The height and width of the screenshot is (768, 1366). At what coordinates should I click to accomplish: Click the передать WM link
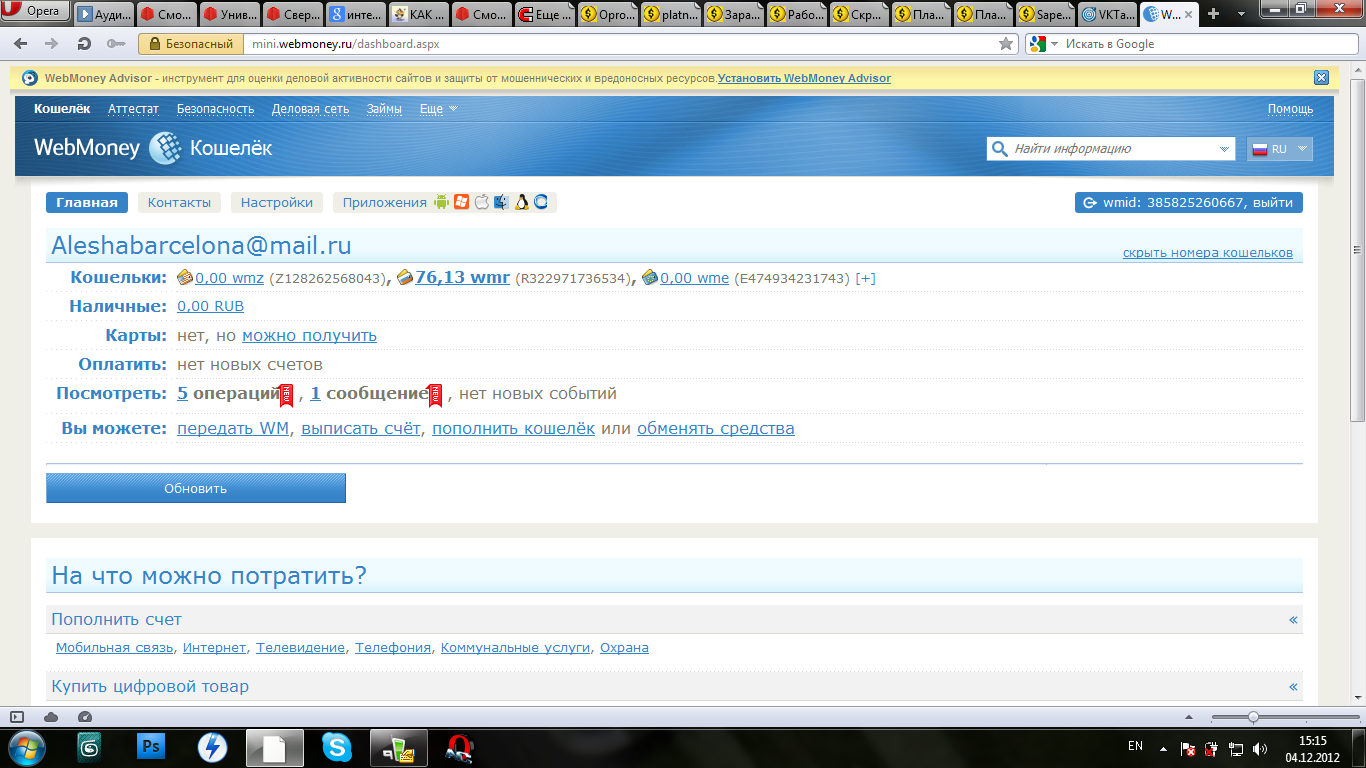pos(233,429)
